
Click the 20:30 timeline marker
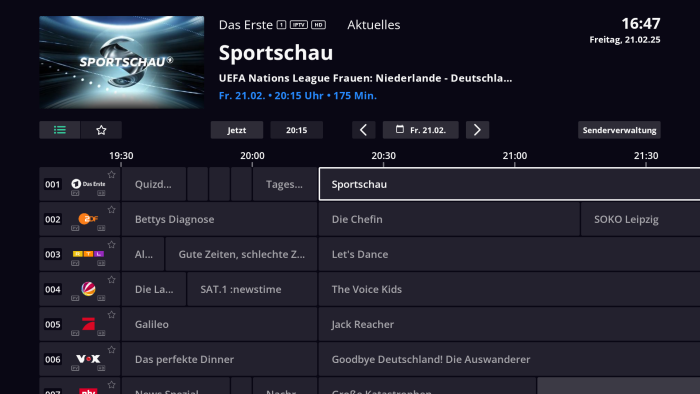point(383,156)
